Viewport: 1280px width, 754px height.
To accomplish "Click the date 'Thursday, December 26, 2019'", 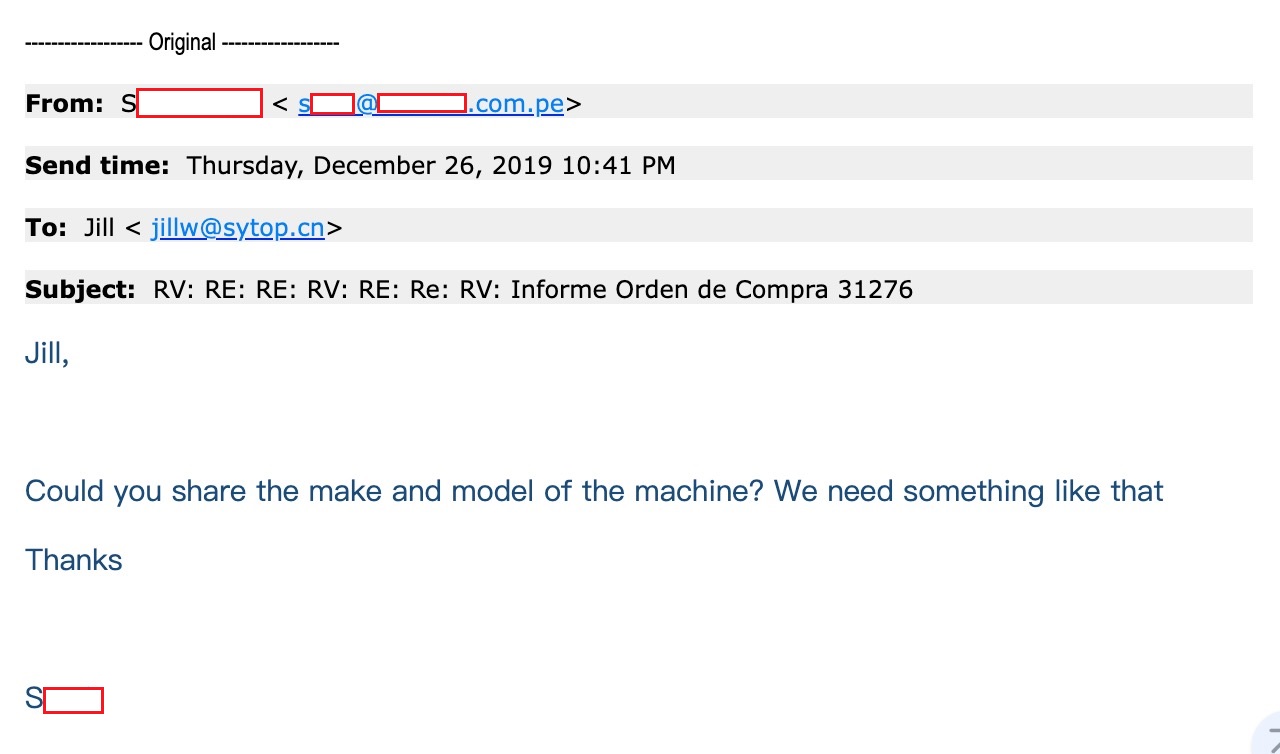I will click(x=370, y=165).
